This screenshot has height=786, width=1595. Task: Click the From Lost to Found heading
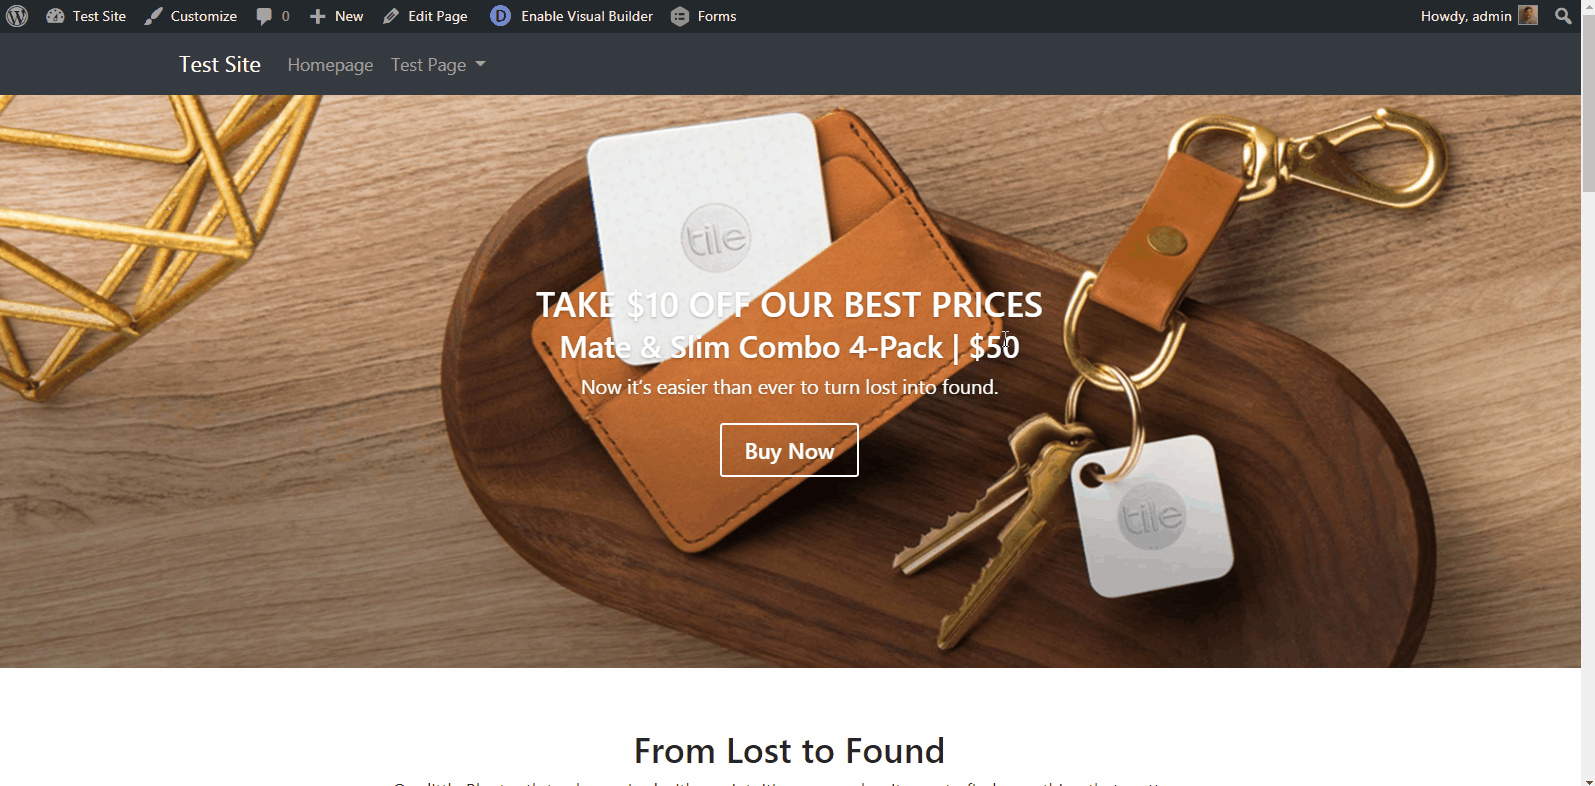pyautogui.click(x=789, y=750)
